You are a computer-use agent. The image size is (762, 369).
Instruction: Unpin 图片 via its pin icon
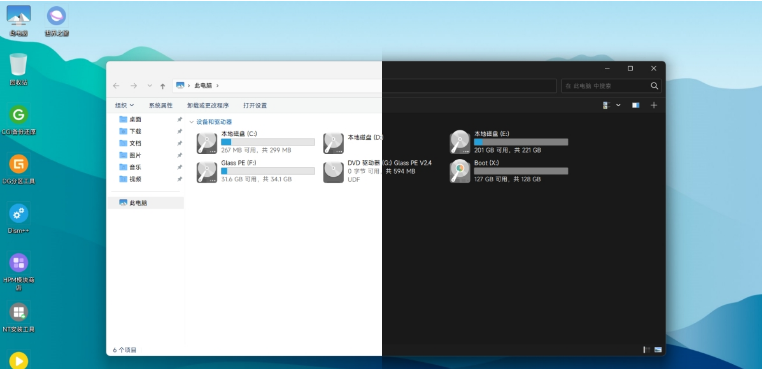coord(179,155)
